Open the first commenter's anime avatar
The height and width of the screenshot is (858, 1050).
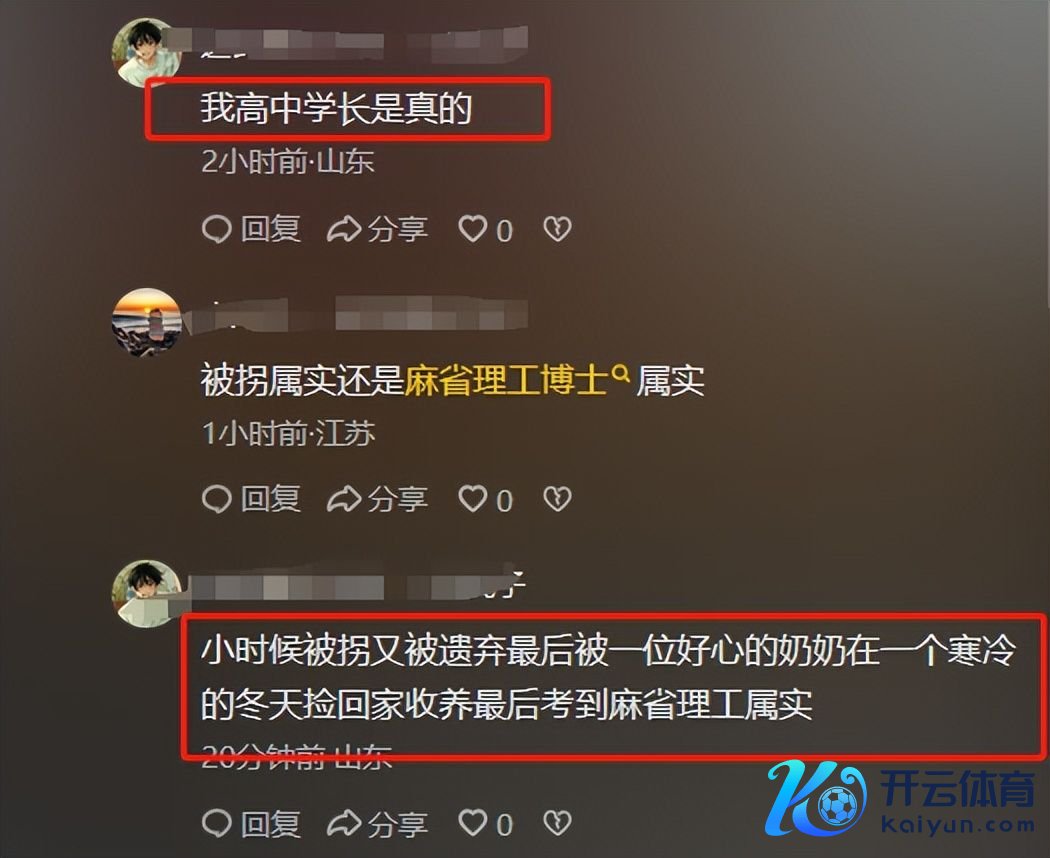(x=146, y=52)
